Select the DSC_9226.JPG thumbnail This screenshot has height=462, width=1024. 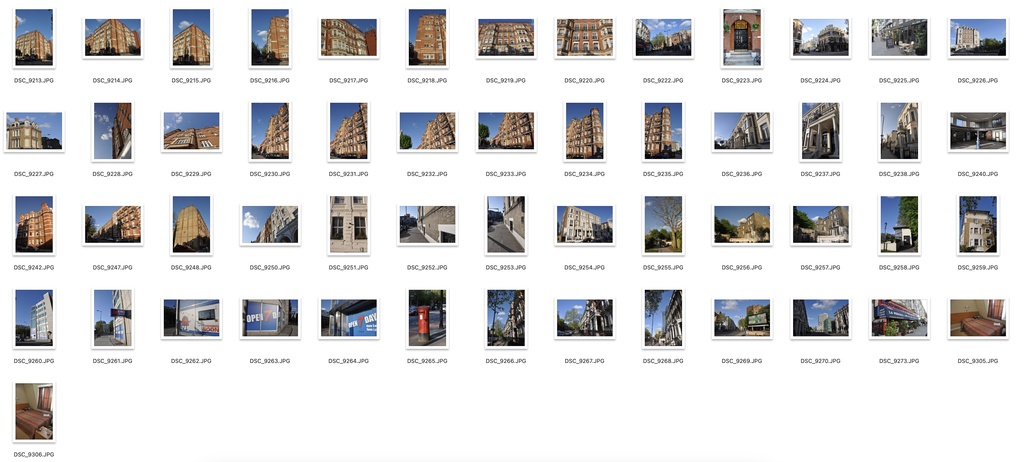978,38
